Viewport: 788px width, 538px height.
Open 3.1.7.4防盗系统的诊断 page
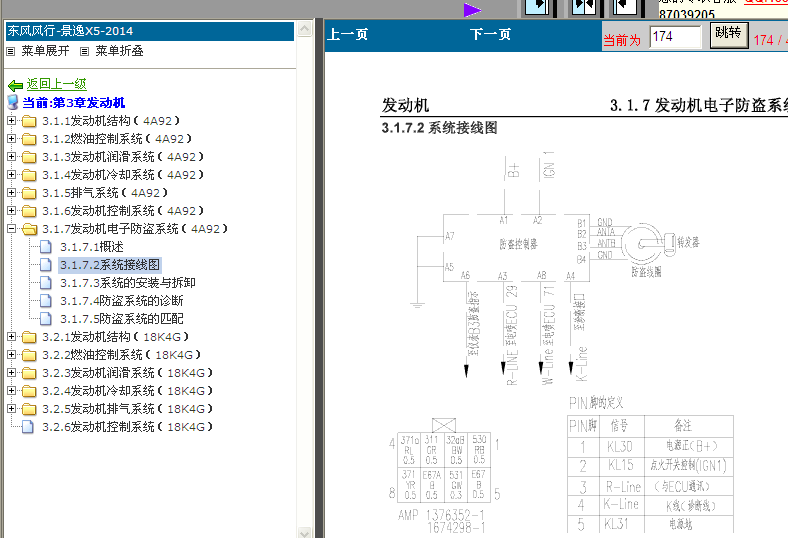(122, 301)
